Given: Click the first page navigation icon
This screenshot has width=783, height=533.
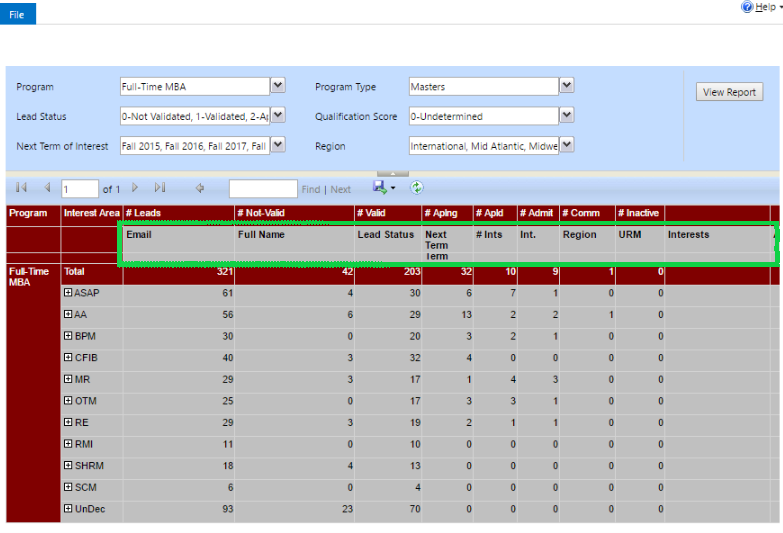Looking at the screenshot, I should [21, 188].
